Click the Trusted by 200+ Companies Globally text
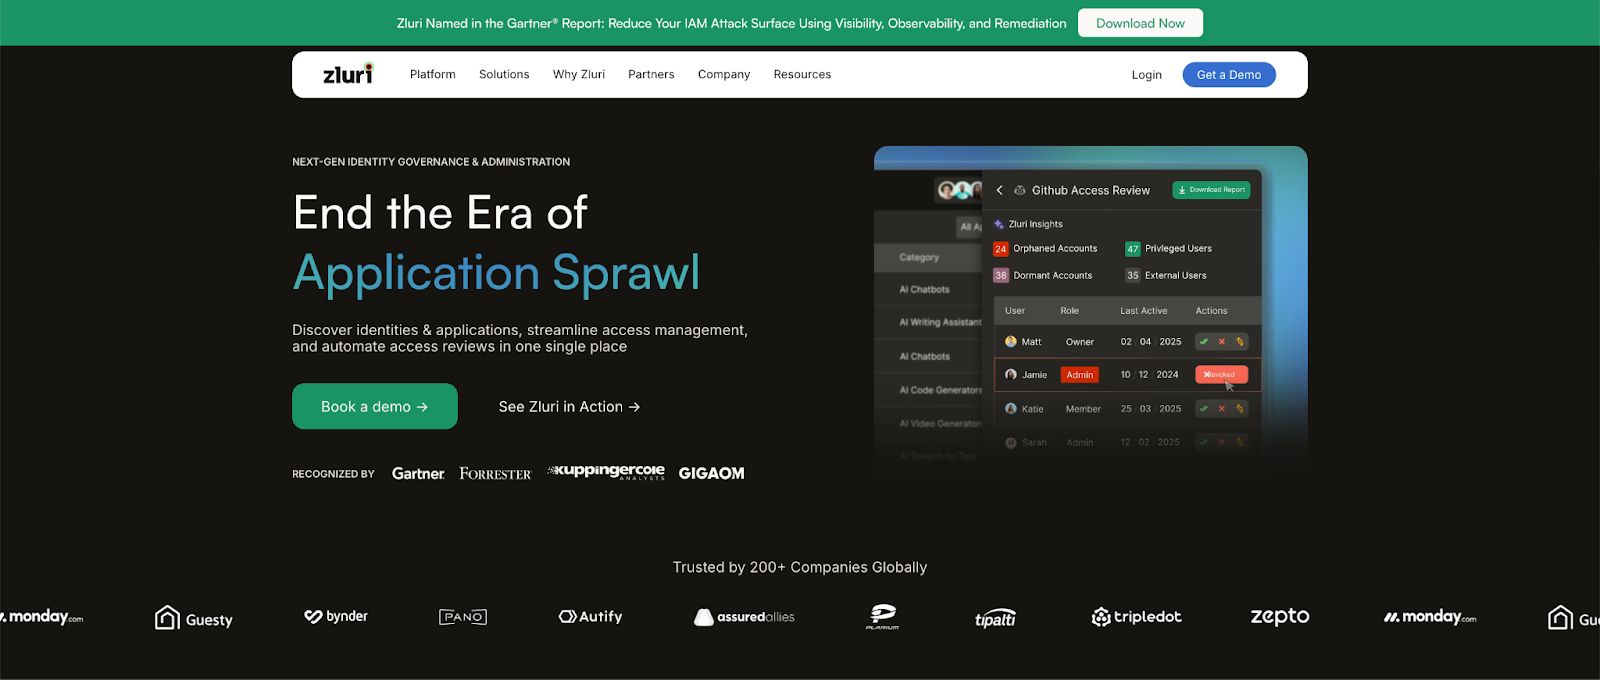This screenshot has height=680, width=1600. pyautogui.click(x=800, y=567)
